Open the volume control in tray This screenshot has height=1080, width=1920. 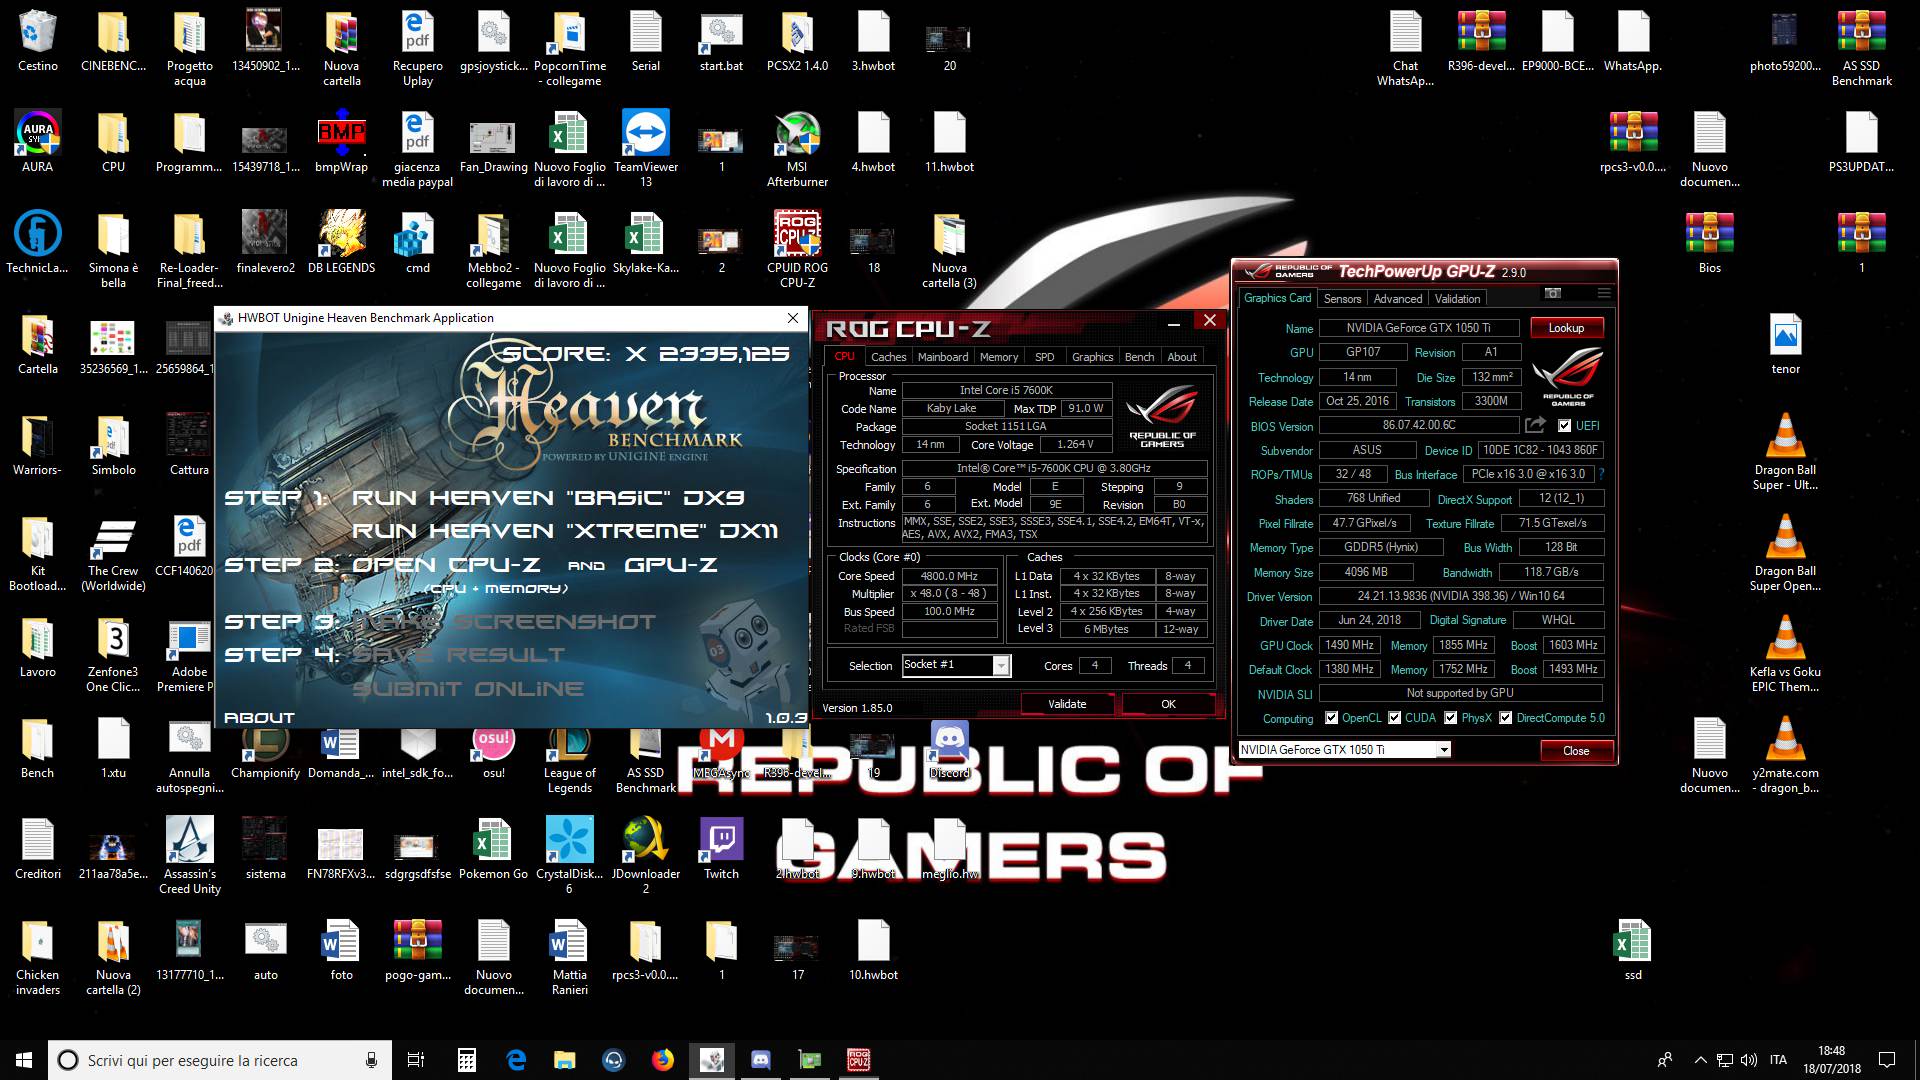tap(1748, 1060)
